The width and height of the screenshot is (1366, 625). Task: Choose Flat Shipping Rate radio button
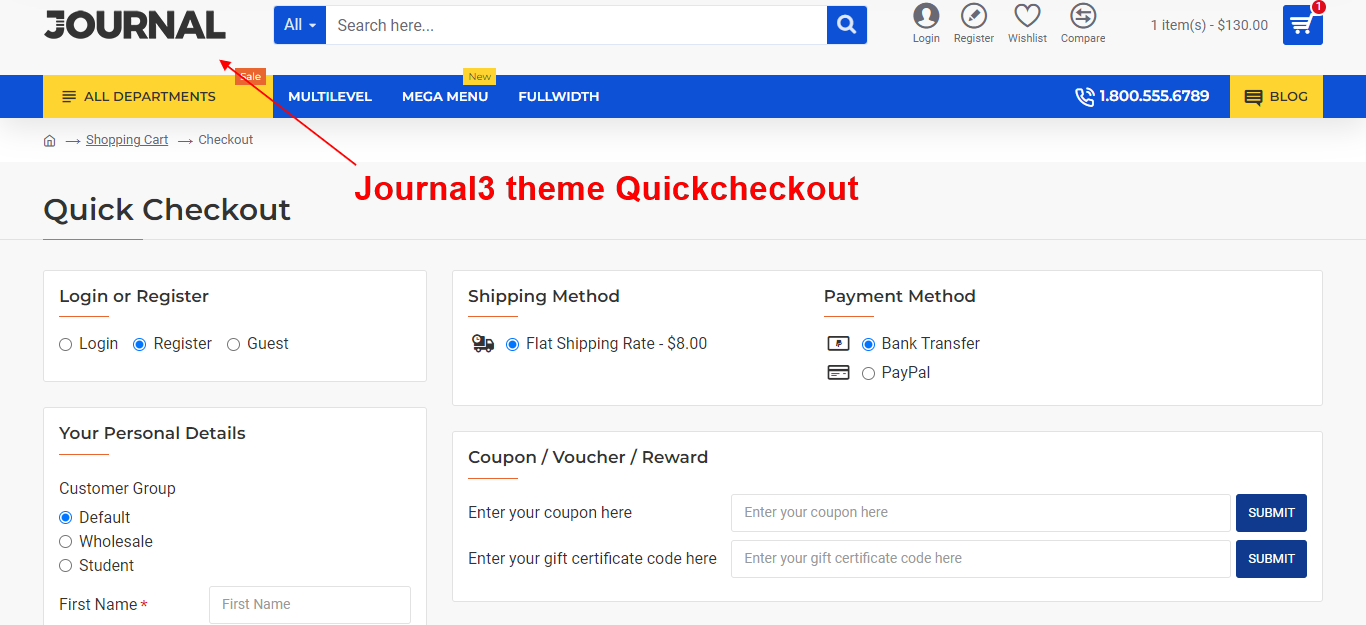[x=513, y=345]
